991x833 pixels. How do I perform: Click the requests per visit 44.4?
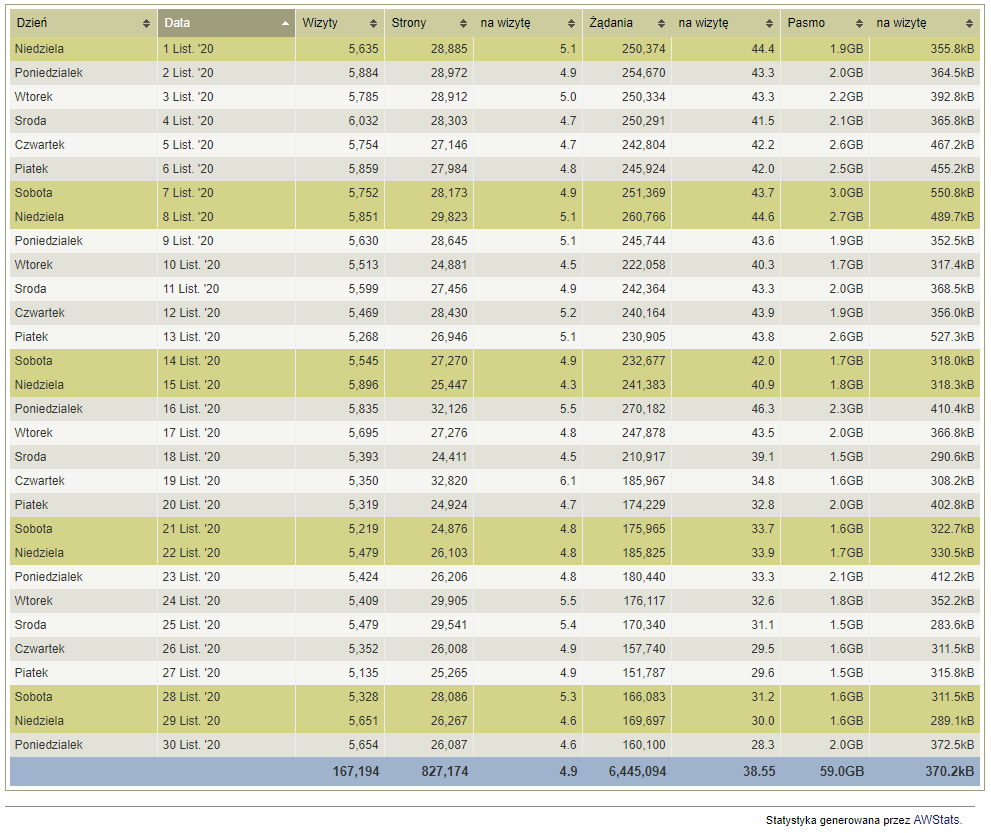point(763,49)
